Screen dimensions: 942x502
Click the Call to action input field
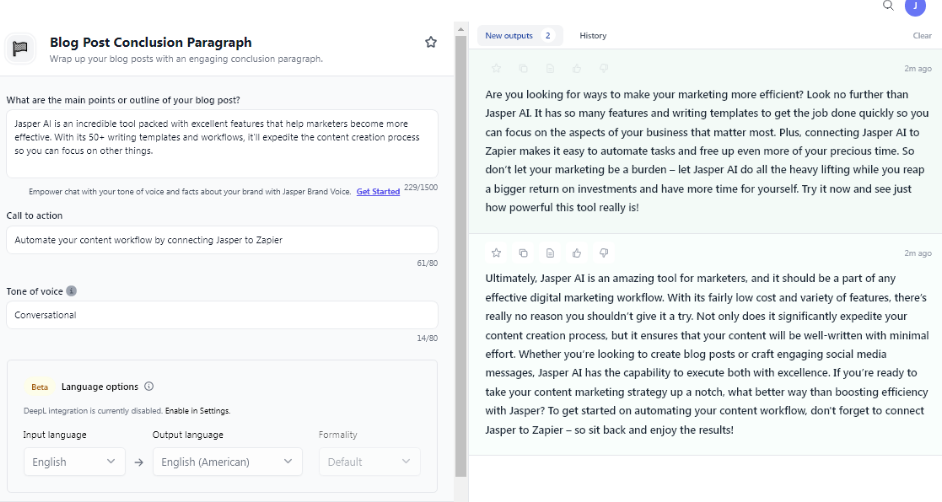point(222,240)
